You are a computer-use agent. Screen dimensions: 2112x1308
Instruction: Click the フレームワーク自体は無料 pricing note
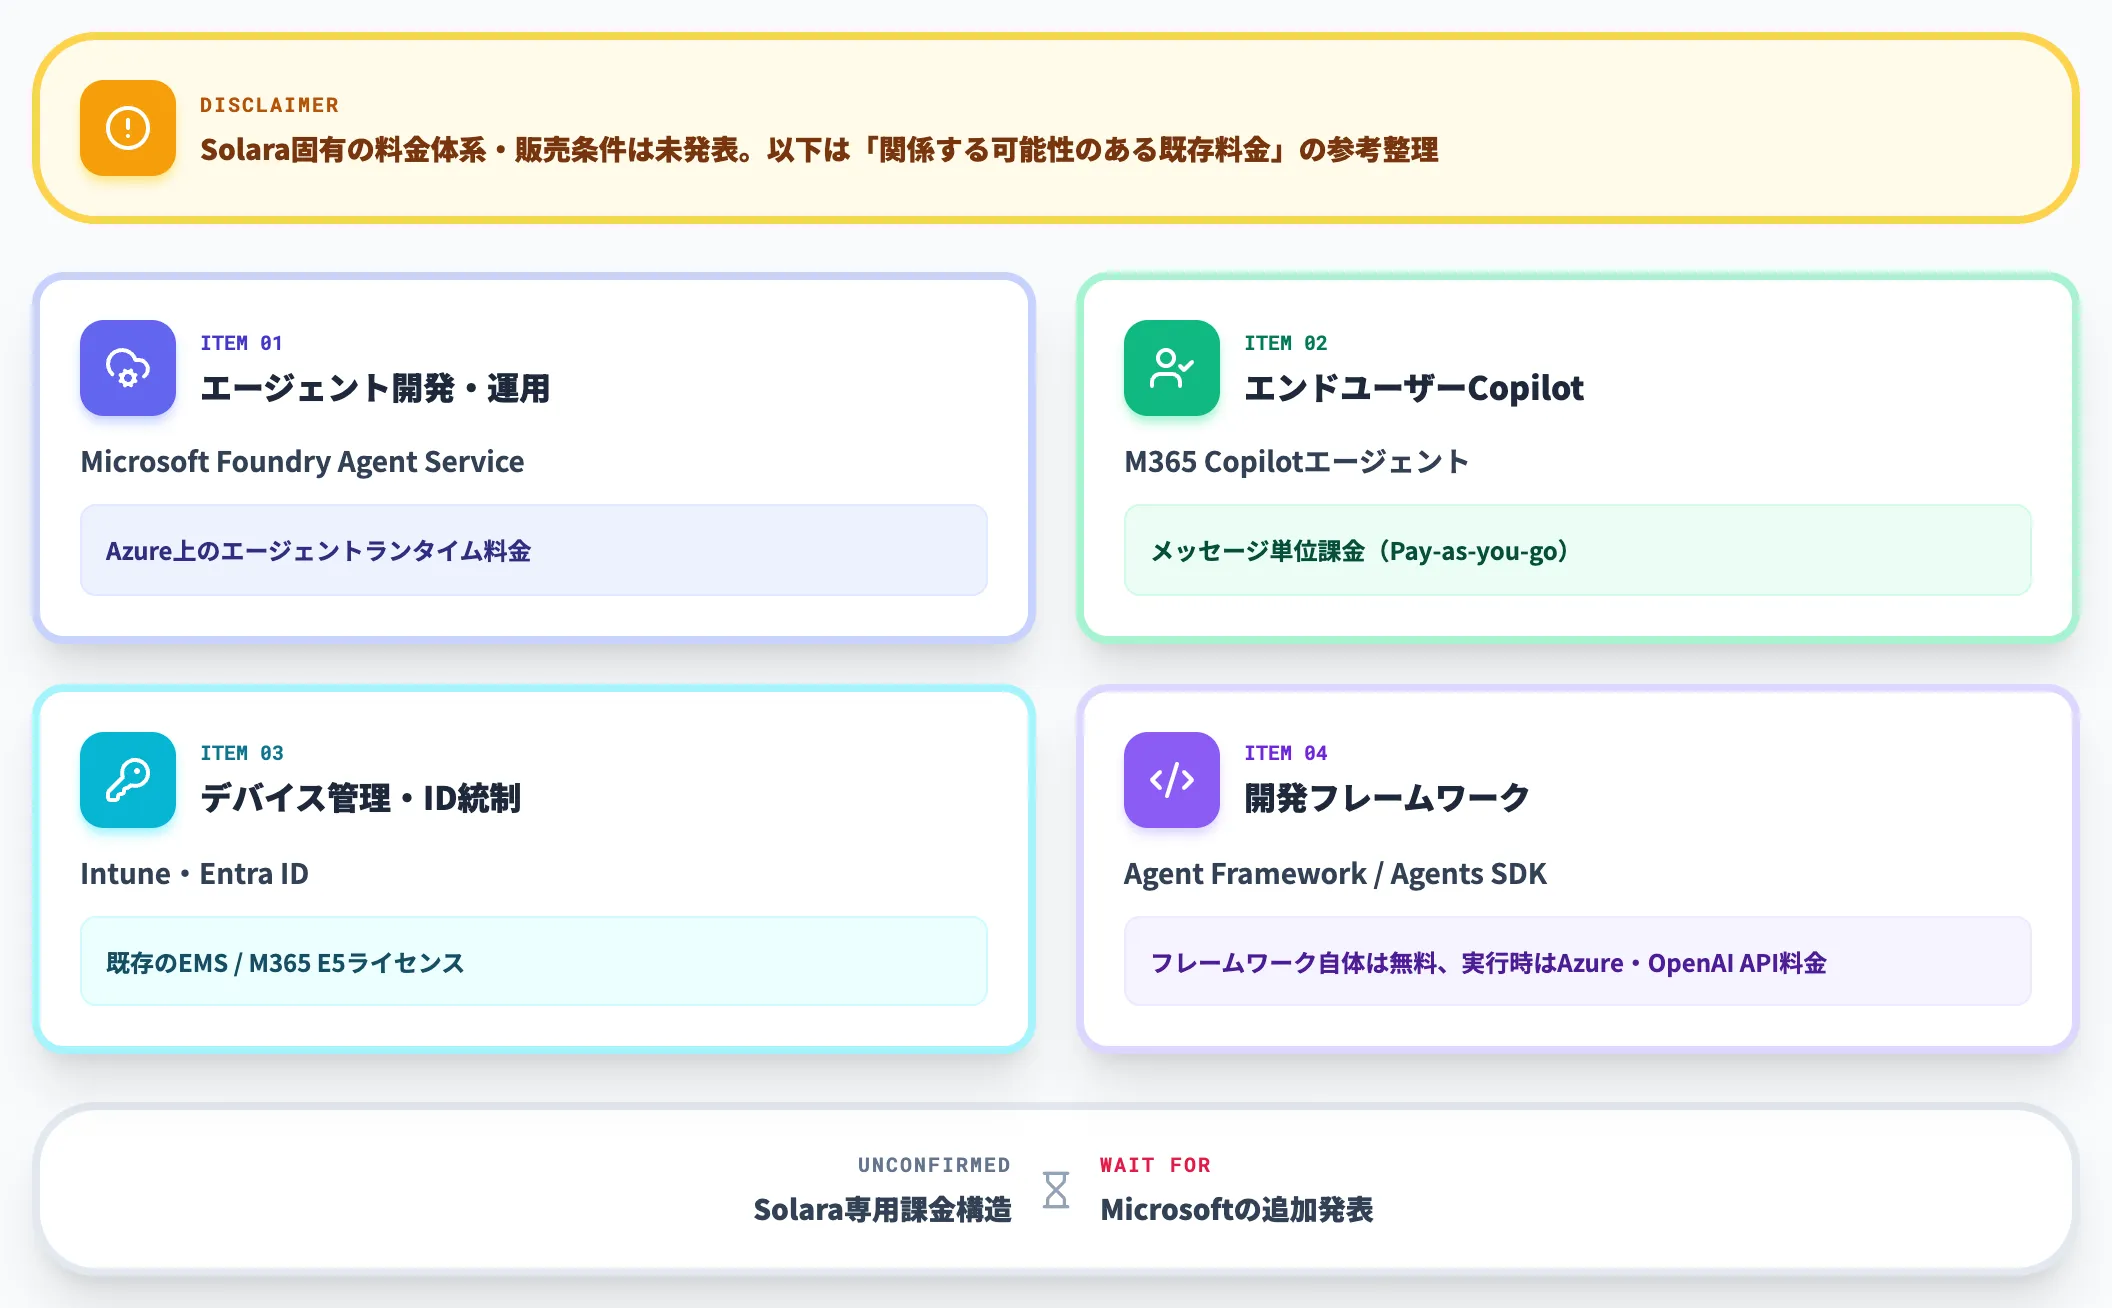(x=1578, y=961)
